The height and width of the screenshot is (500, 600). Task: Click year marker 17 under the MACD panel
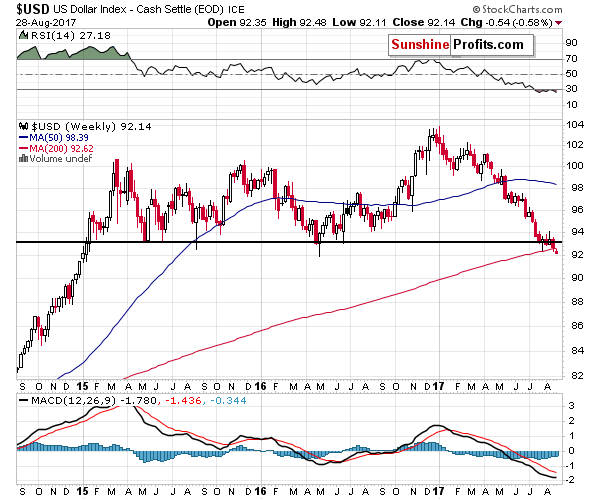pos(439,491)
